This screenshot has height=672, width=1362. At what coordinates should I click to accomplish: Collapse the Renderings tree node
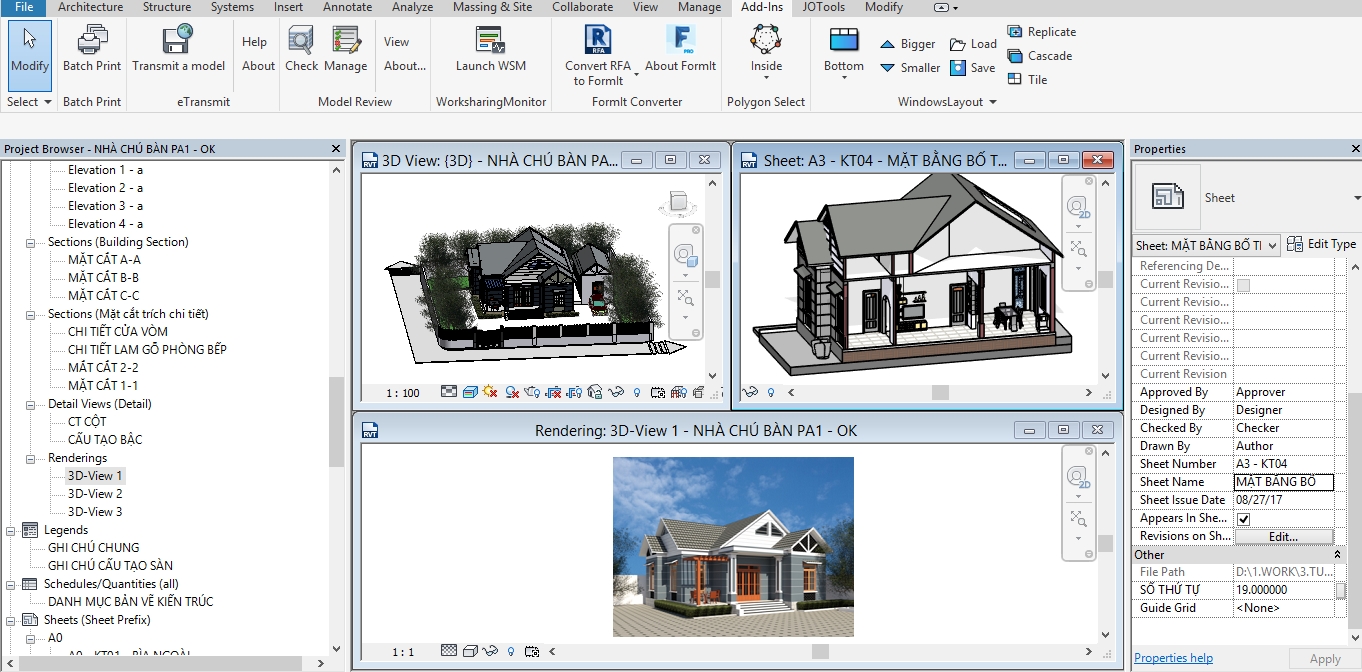click(30, 458)
